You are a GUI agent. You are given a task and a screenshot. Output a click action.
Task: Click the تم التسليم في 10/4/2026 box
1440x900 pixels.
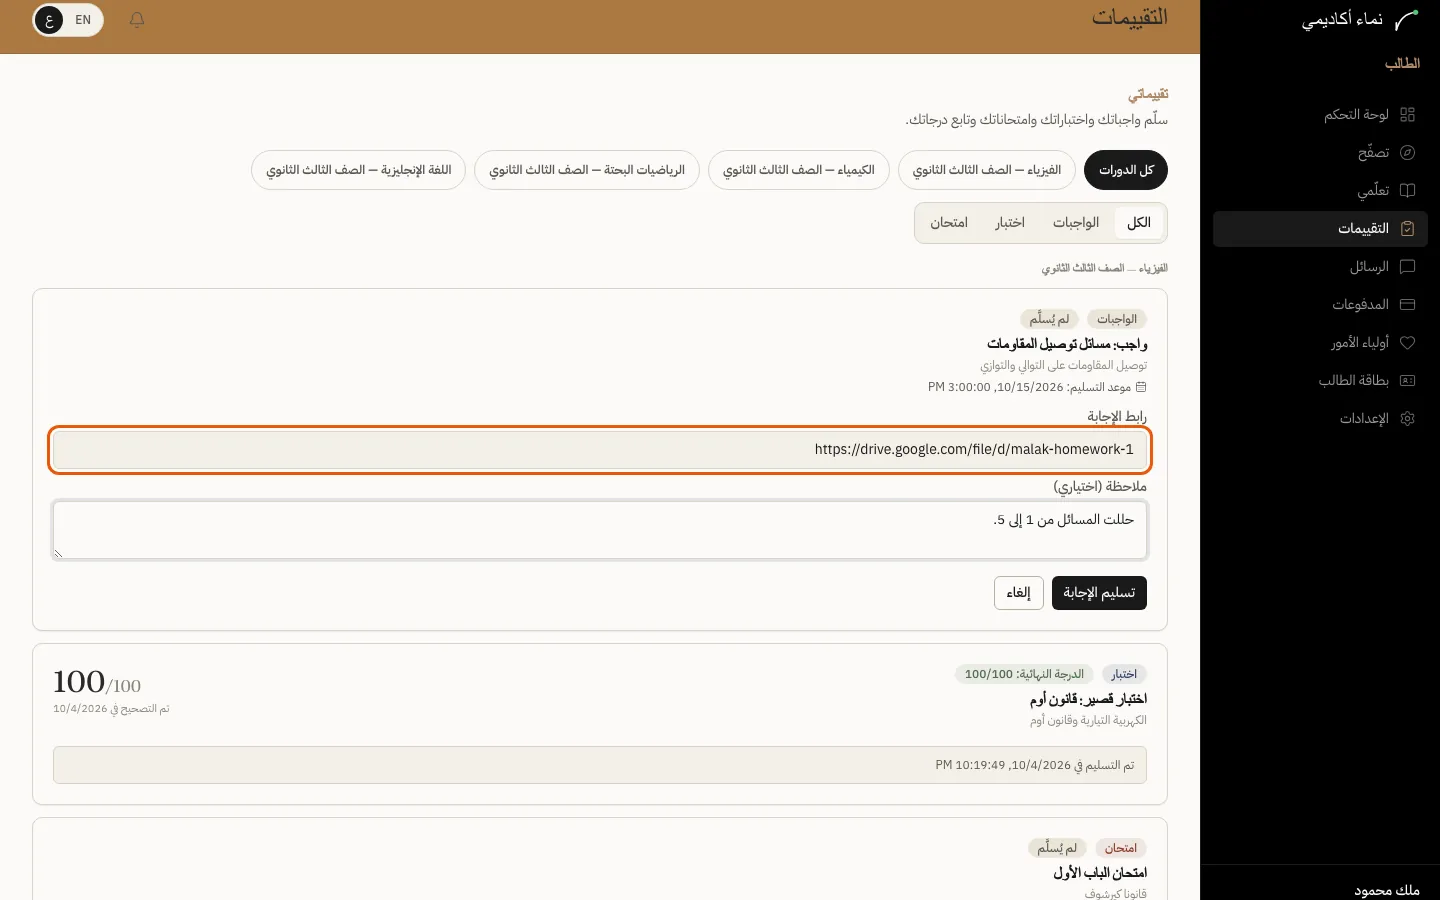[600, 765]
